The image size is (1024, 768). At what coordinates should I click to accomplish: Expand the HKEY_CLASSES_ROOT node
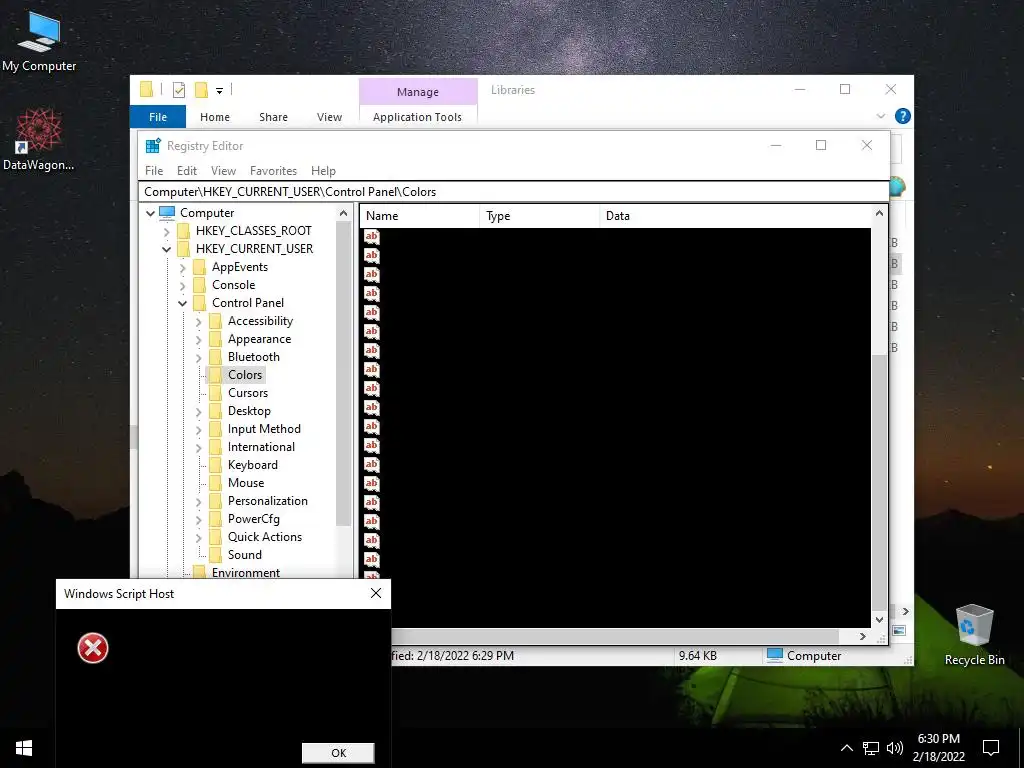[167, 231]
